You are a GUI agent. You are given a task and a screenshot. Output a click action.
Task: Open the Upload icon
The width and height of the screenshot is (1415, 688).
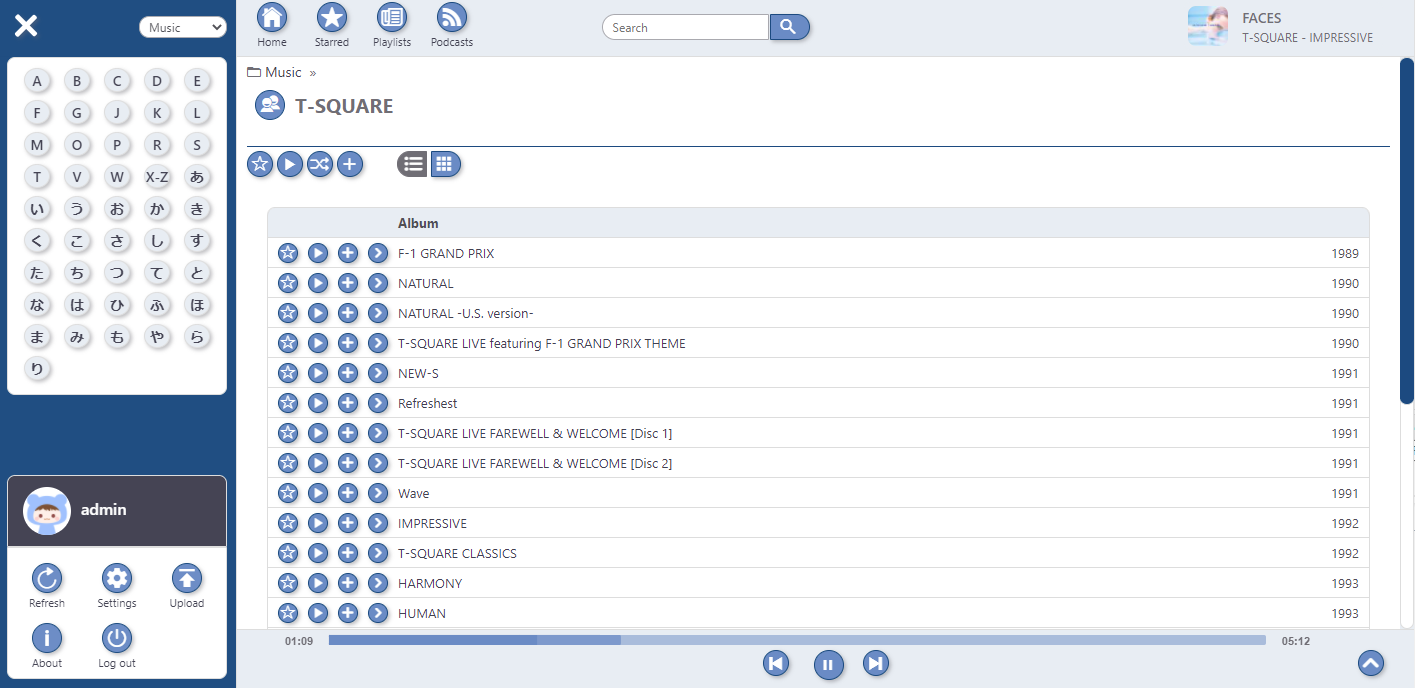pyautogui.click(x=187, y=578)
